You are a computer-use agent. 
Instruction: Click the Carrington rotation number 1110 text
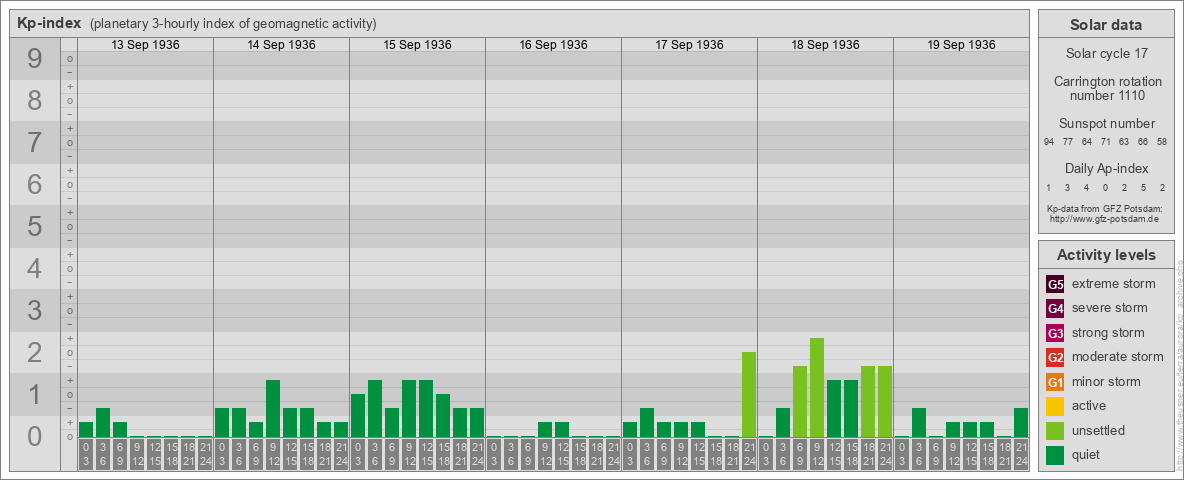click(1107, 88)
